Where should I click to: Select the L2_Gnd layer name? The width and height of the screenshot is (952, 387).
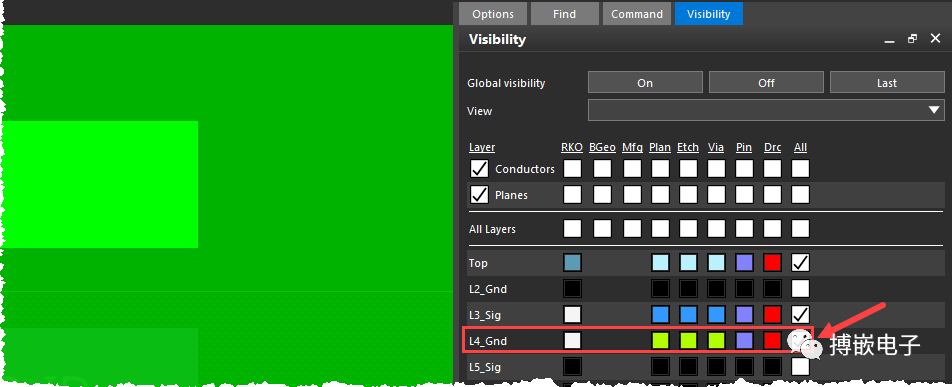pyautogui.click(x=488, y=289)
